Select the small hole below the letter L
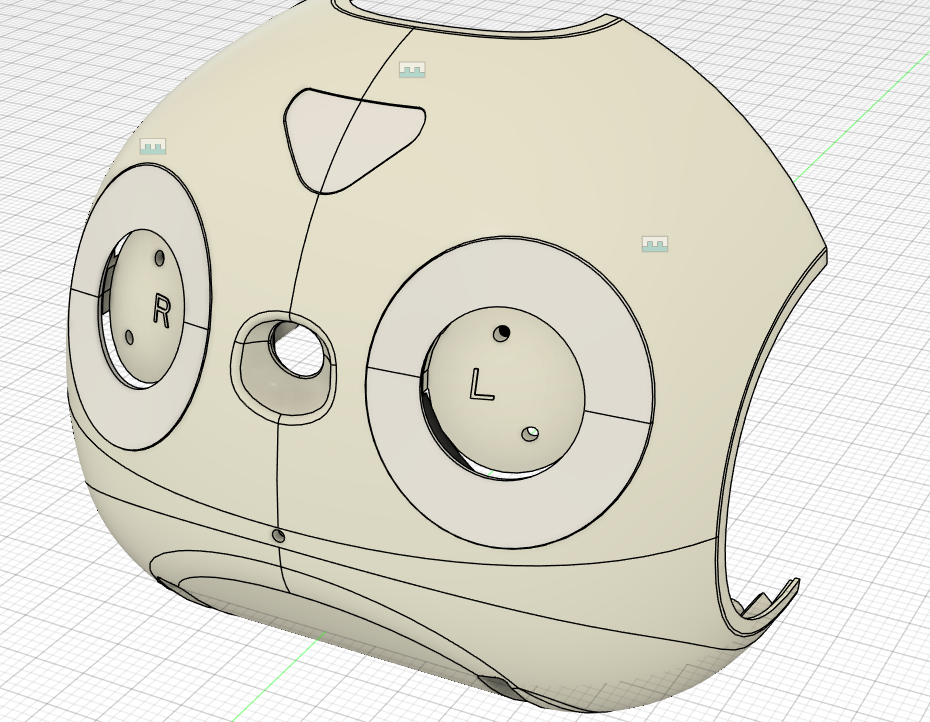Screen dimensions: 930x722 tap(530, 434)
